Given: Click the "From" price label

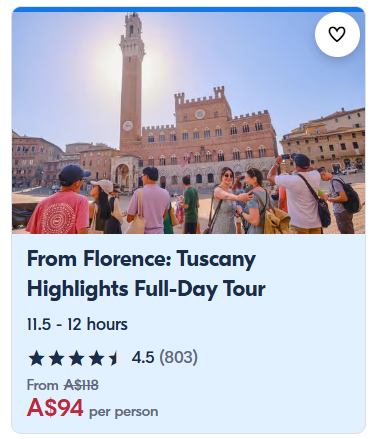Looking at the screenshot, I should [43, 385].
